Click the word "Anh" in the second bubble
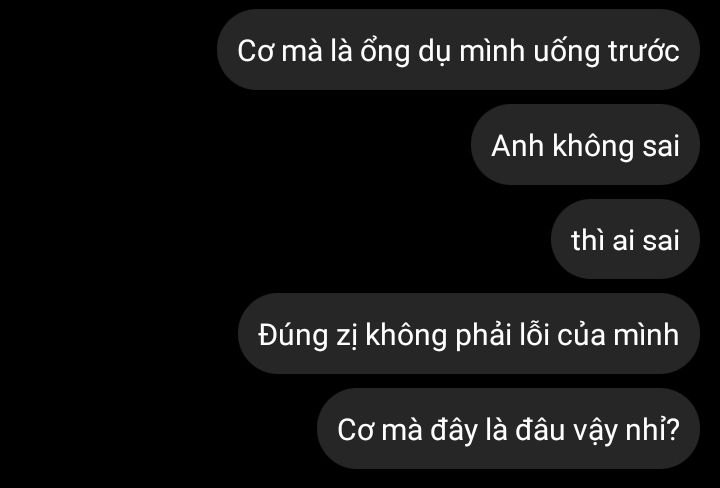720x488 pixels. [x=517, y=146]
